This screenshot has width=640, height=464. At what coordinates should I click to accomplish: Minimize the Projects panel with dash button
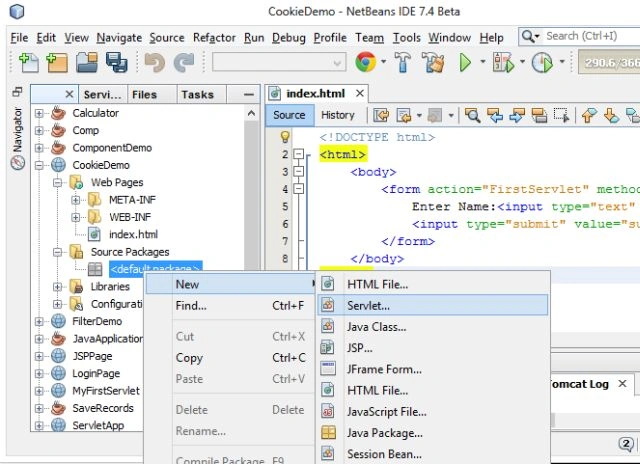point(249,95)
